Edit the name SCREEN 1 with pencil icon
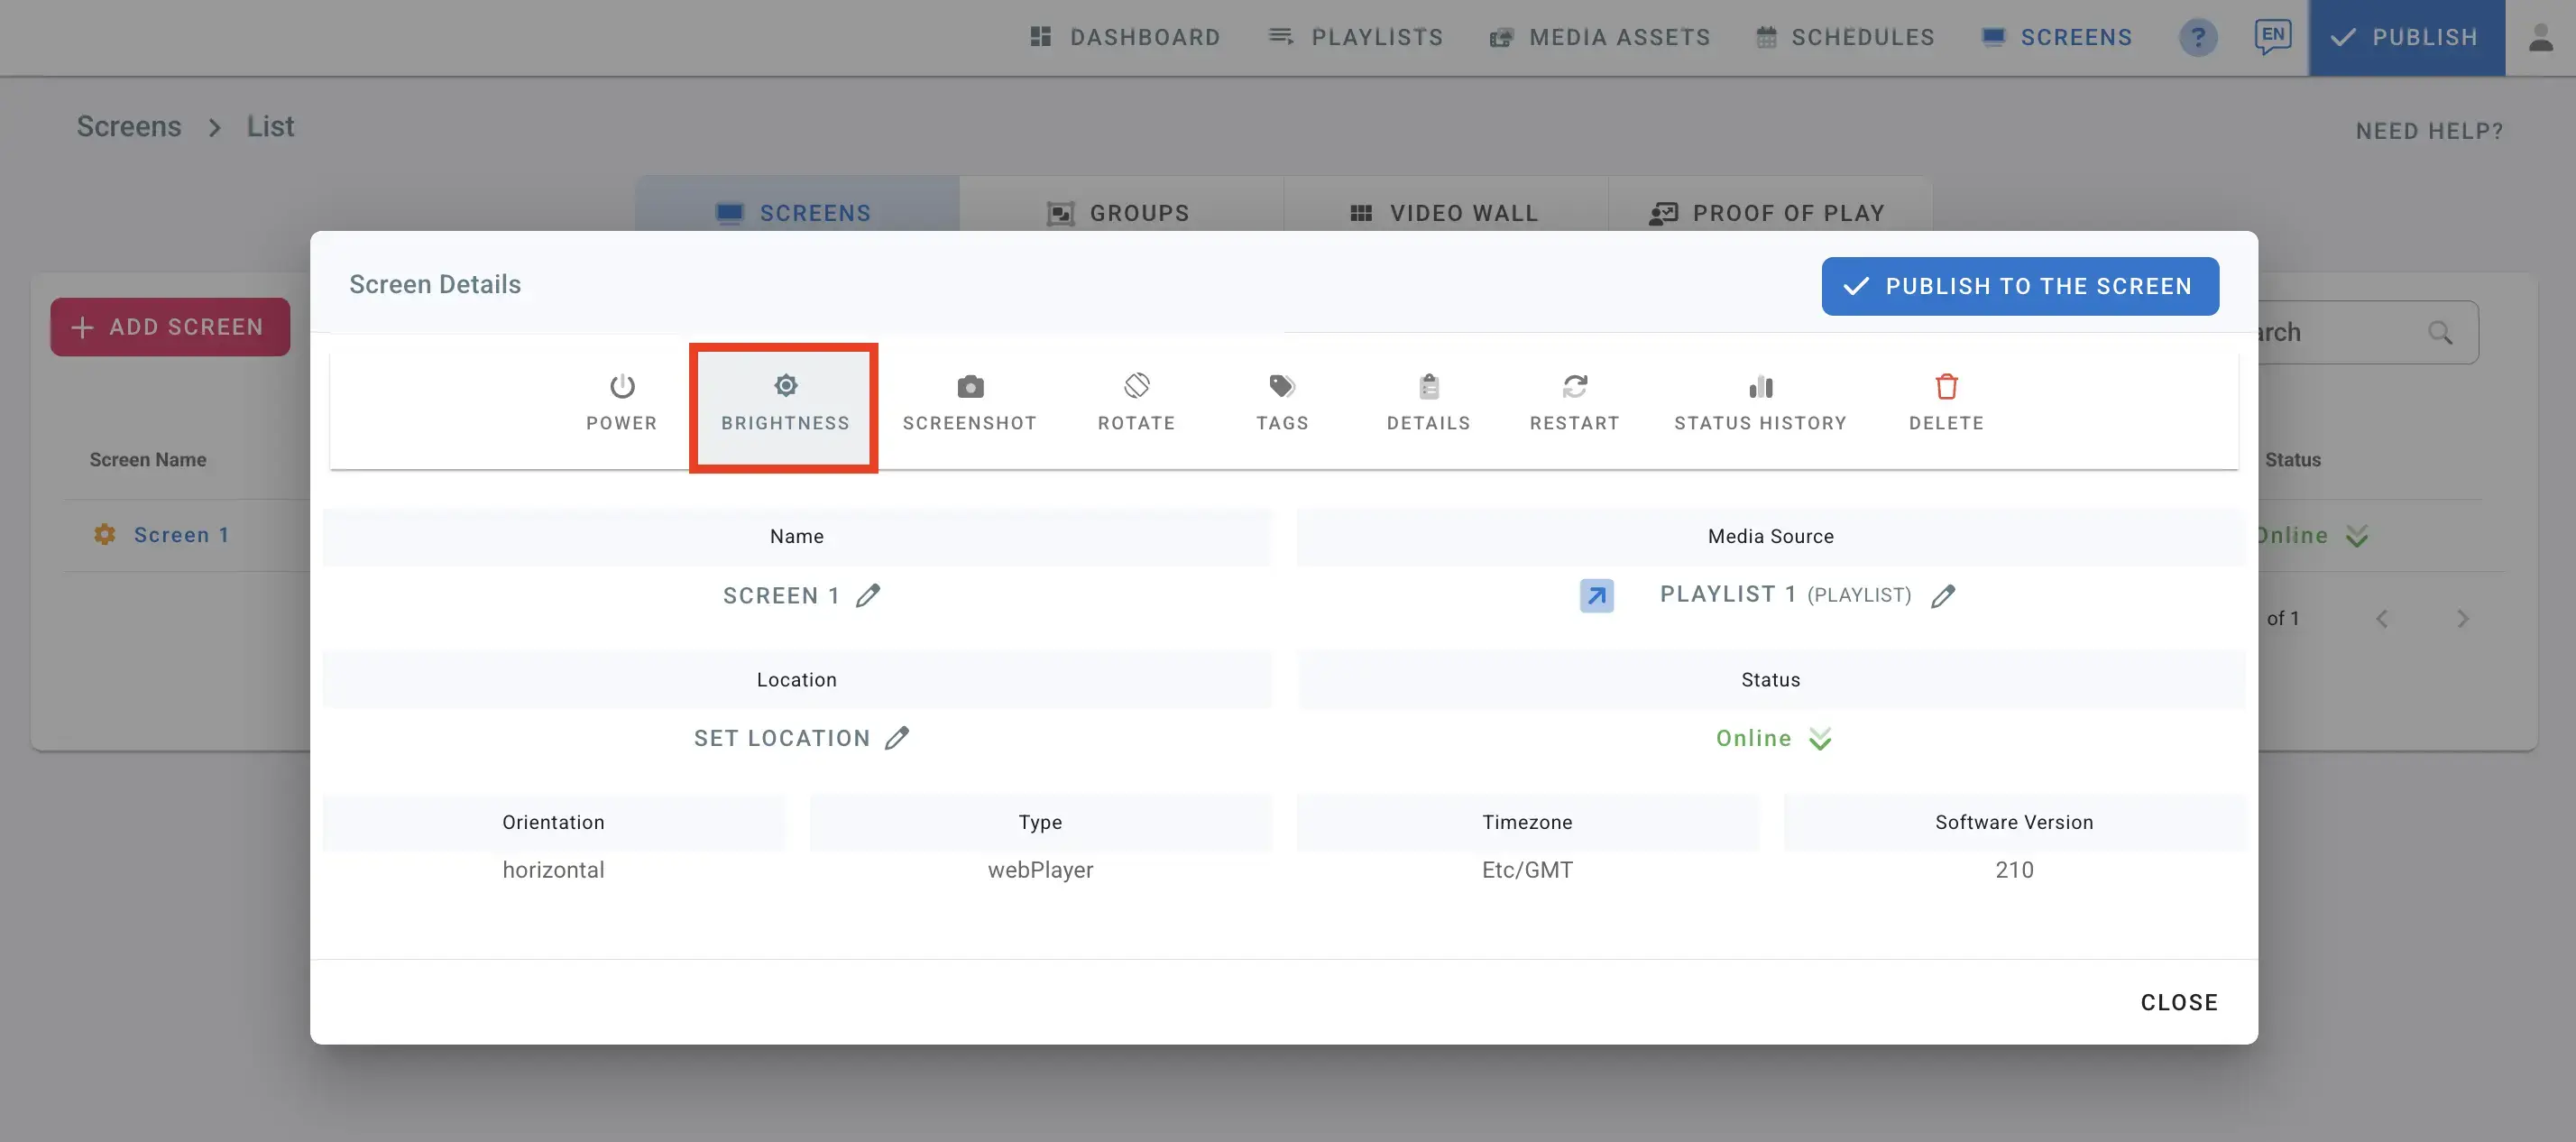This screenshot has width=2576, height=1142. click(x=868, y=594)
